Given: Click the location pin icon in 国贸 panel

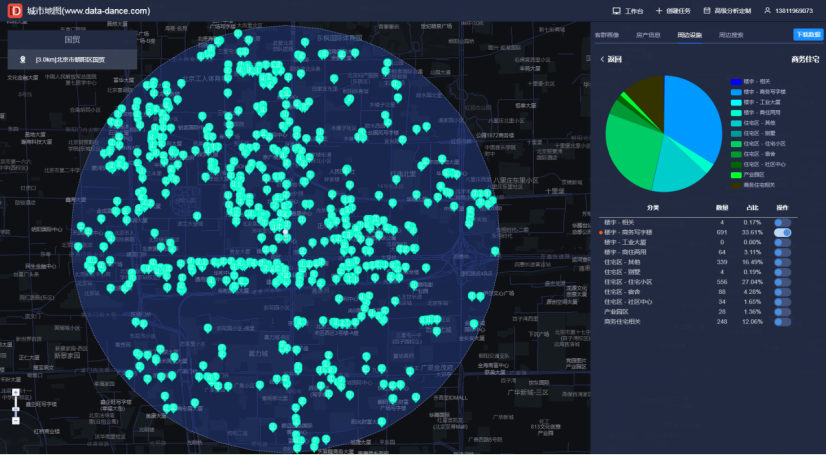Looking at the screenshot, I should 23,60.
